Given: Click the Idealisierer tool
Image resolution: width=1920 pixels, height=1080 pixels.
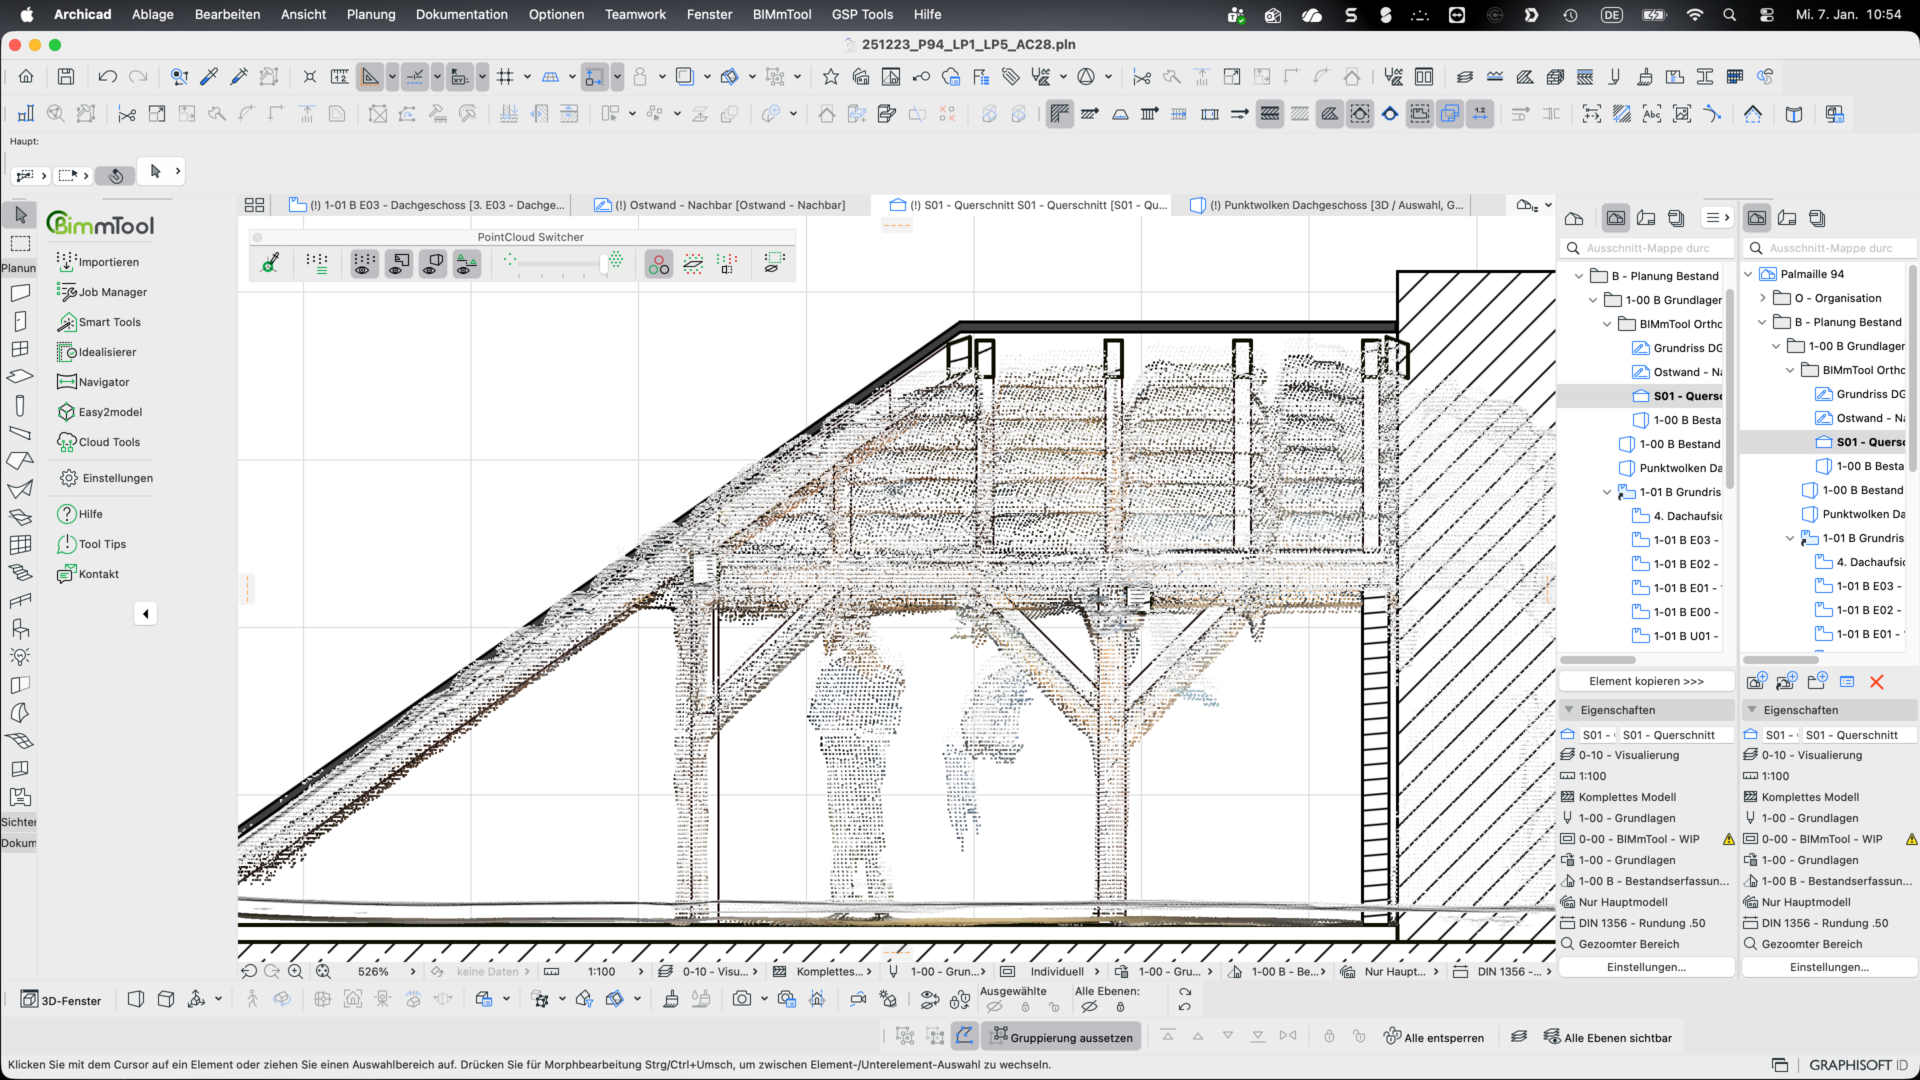Looking at the screenshot, I should tap(107, 352).
